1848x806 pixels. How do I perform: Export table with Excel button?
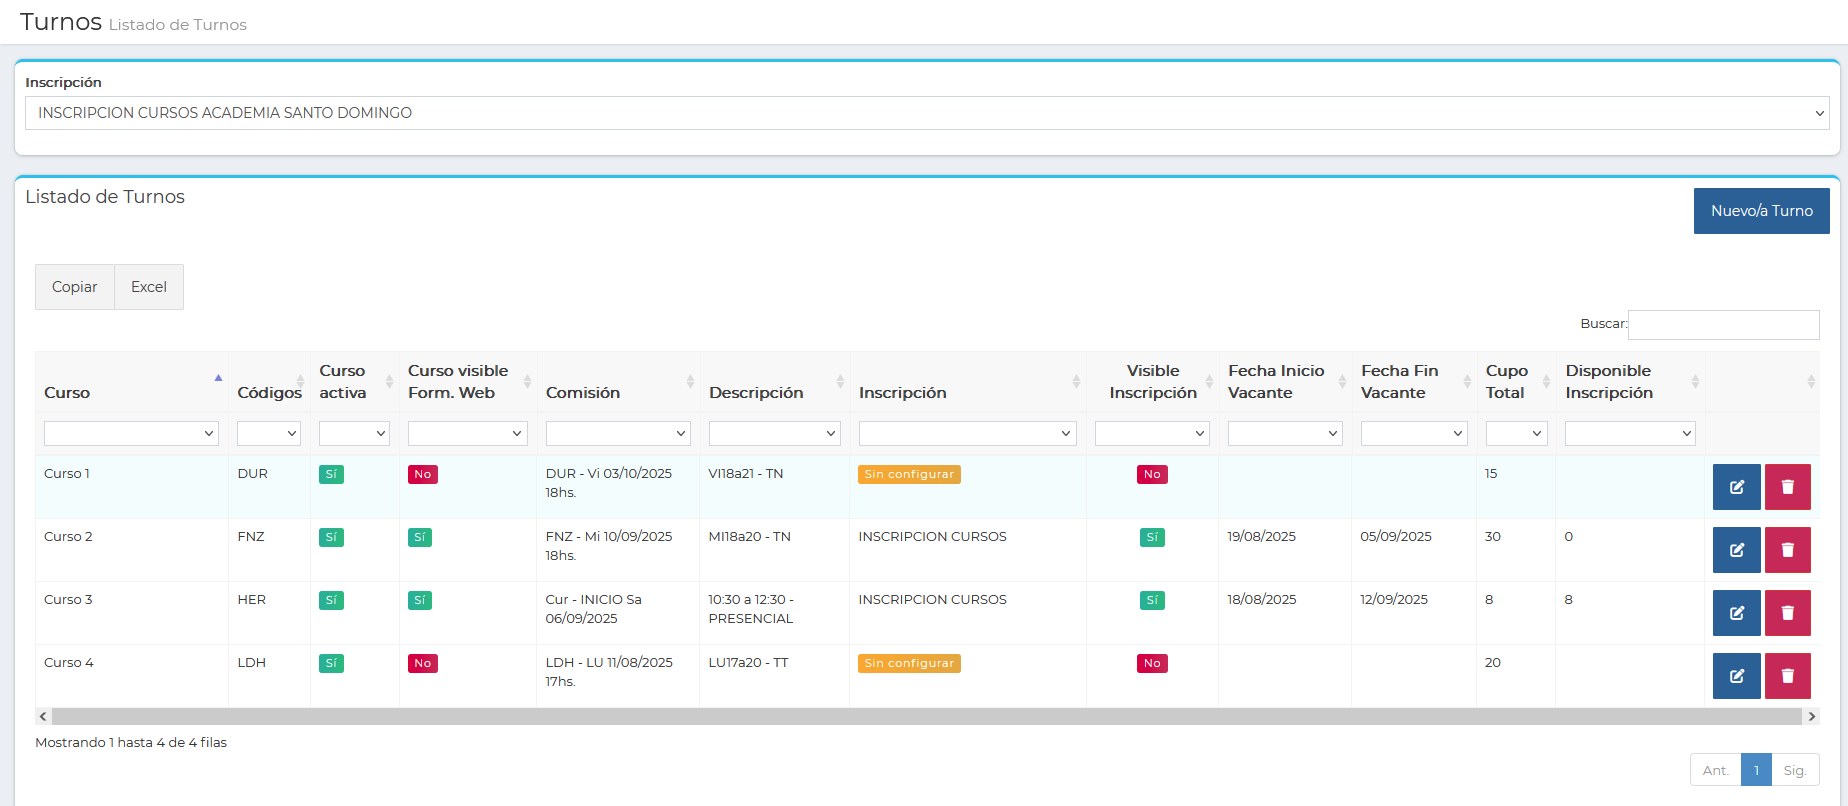pyautogui.click(x=149, y=287)
